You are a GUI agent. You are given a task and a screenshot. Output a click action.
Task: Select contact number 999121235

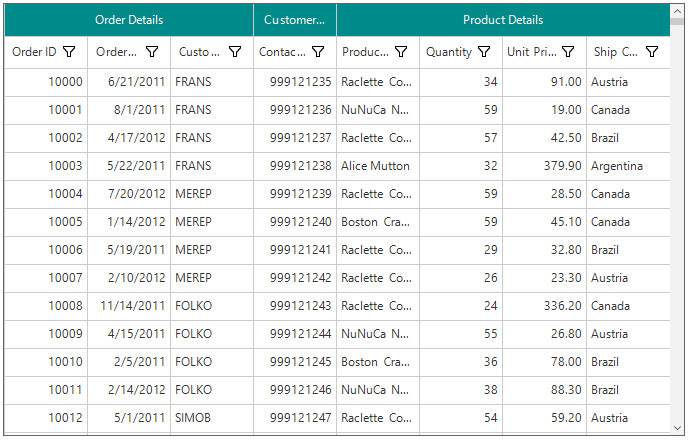click(295, 82)
